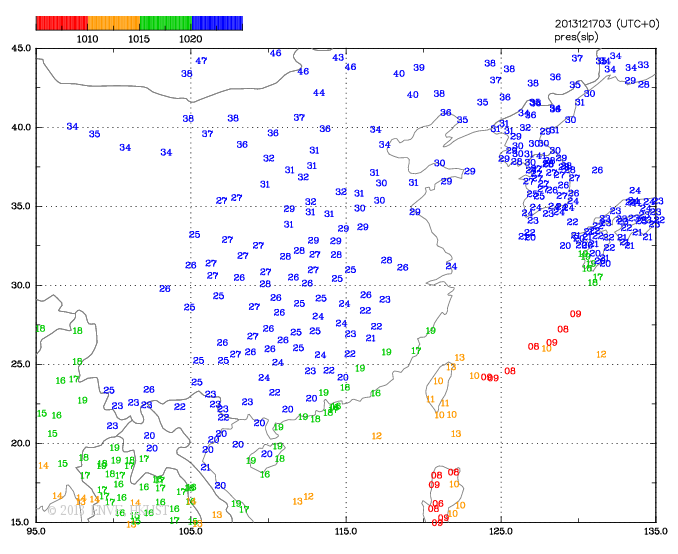
Task: Select the 1015 legend label
Action: click(x=139, y=39)
